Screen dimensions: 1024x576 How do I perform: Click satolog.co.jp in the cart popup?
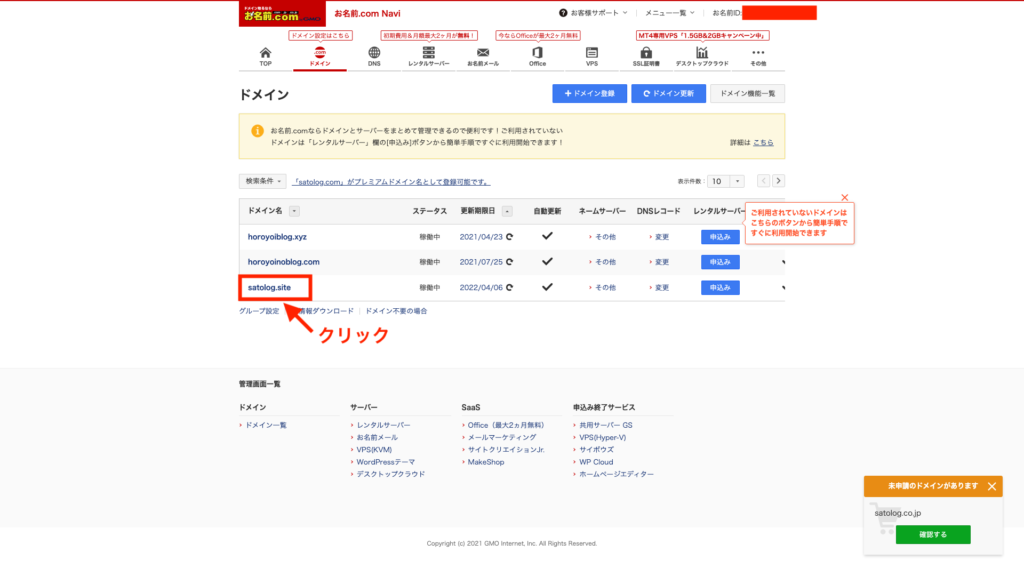897,513
